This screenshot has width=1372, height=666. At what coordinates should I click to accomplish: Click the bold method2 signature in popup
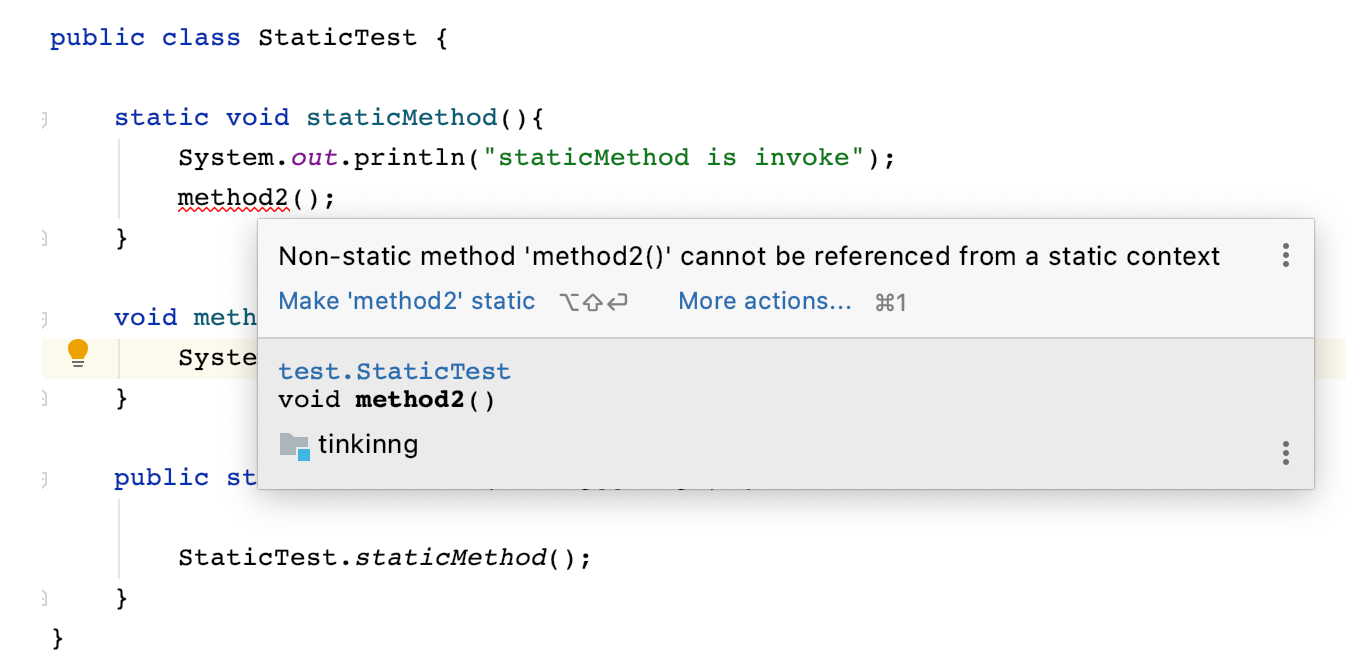(400, 400)
